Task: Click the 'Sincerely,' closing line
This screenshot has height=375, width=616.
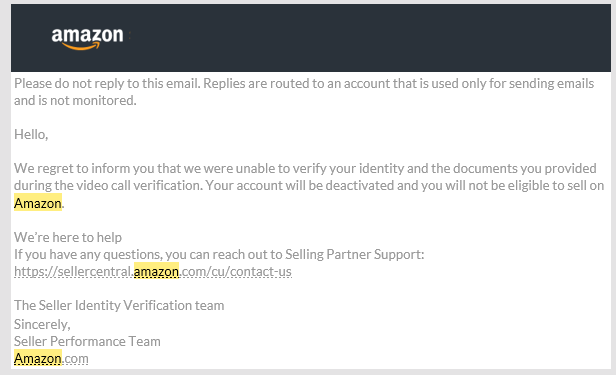Action: 42,324
